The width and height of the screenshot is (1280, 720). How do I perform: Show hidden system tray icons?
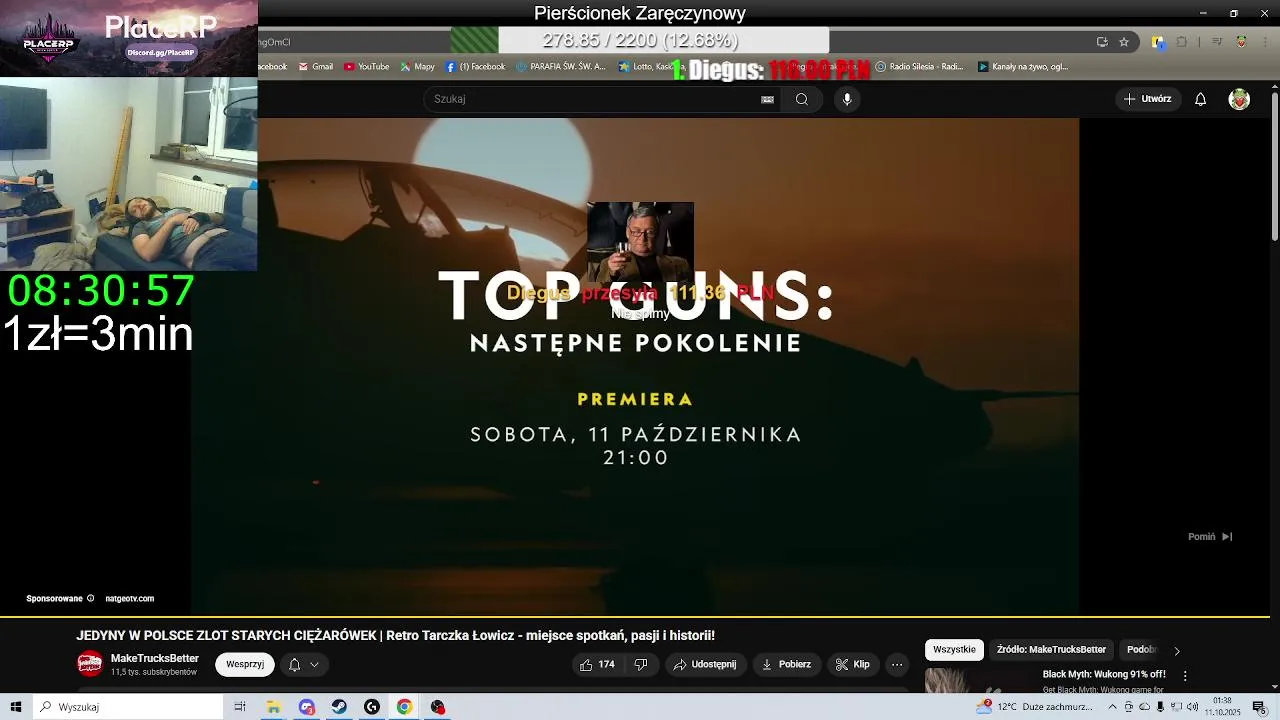pyautogui.click(x=1113, y=707)
